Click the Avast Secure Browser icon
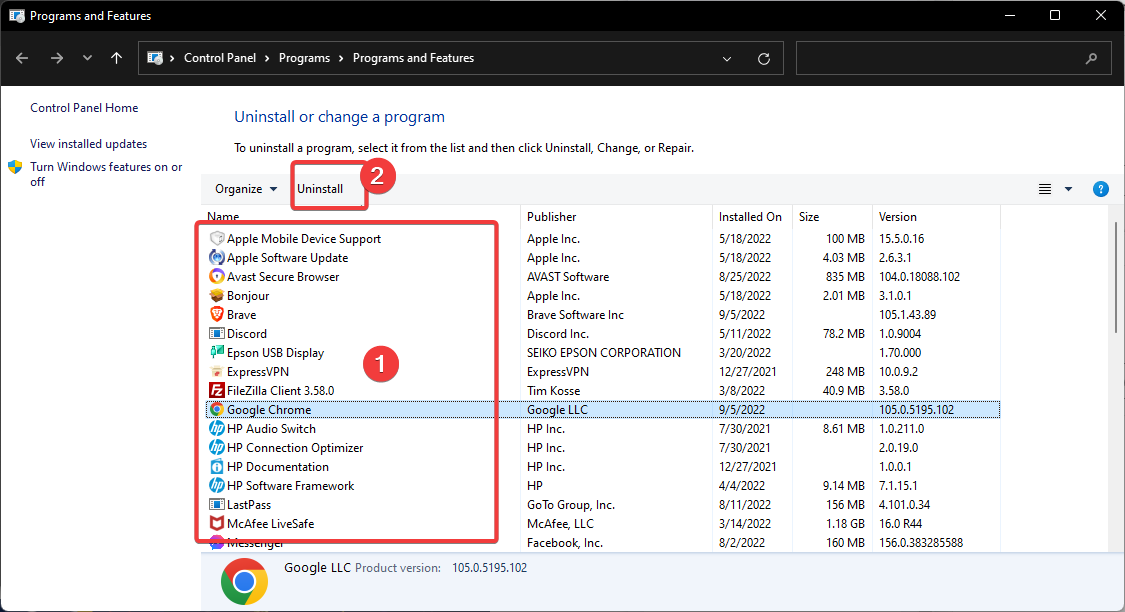1125x612 pixels. click(217, 276)
